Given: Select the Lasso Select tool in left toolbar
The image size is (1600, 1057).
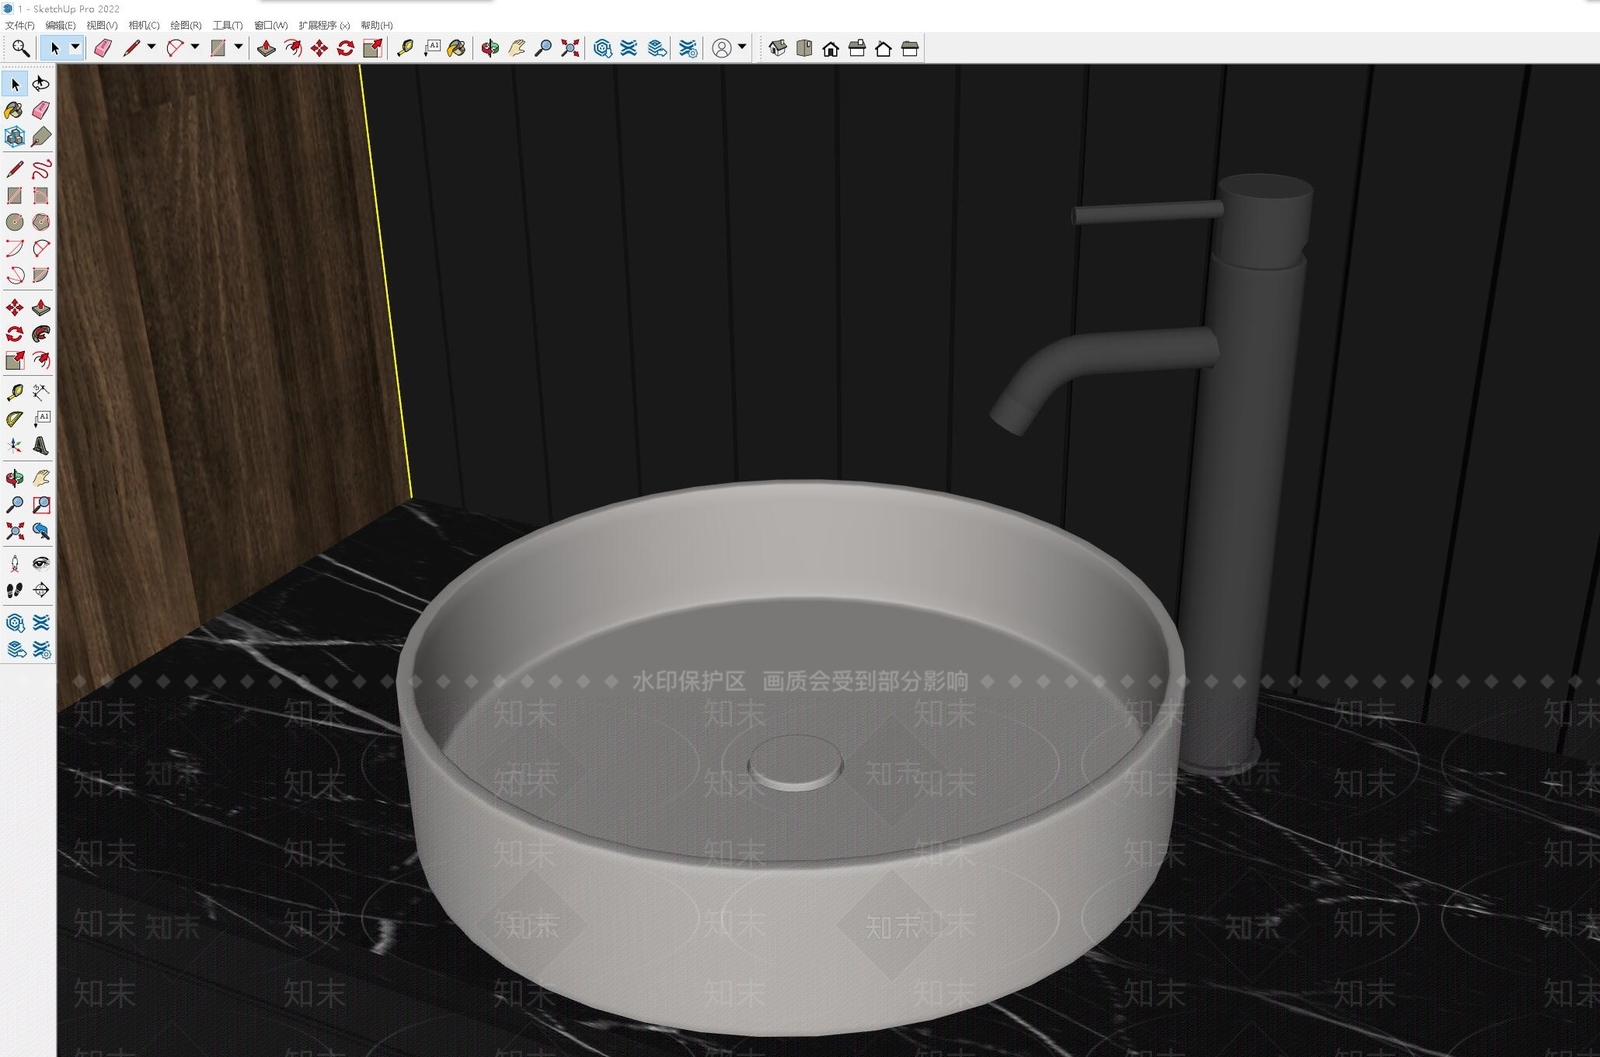Looking at the screenshot, I should click(x=41, y=84).
